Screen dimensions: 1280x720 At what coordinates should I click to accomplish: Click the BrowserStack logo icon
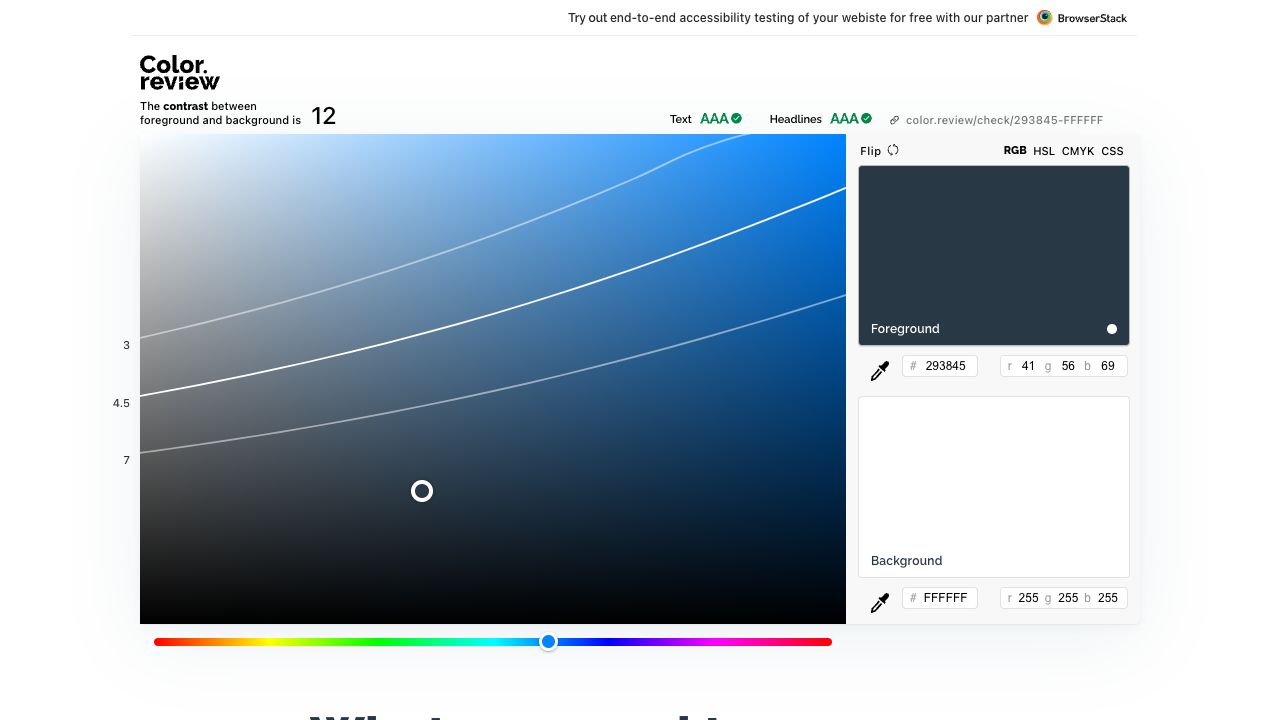[x=1044, y=17]
